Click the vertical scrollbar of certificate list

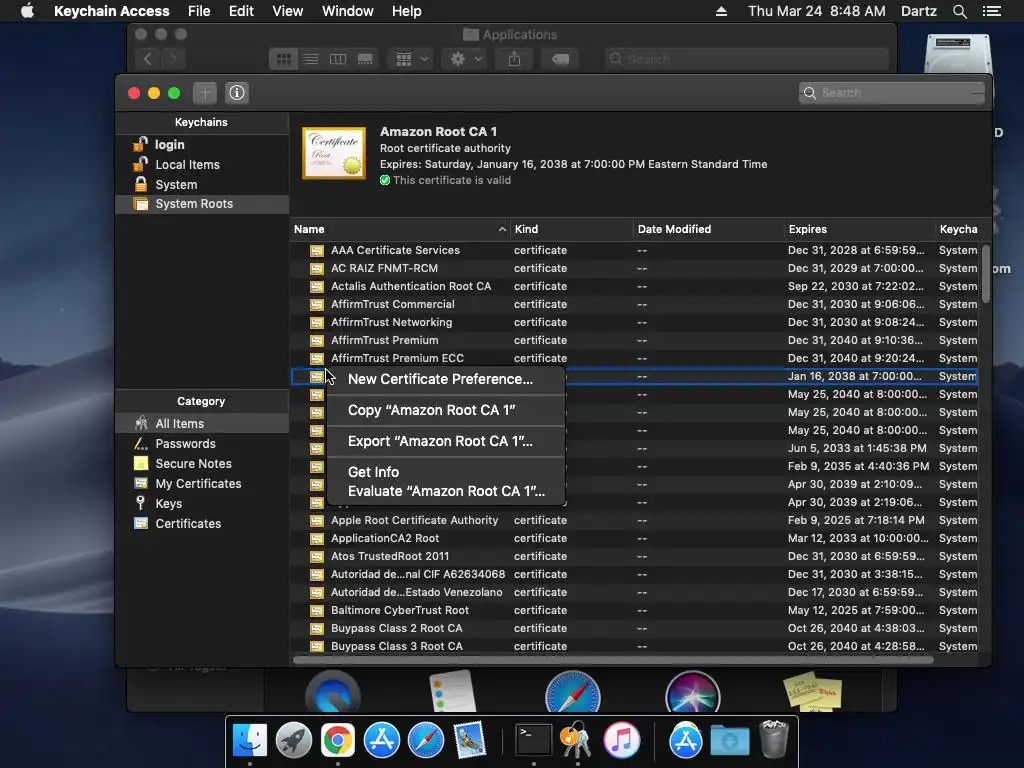click(985, 274)
